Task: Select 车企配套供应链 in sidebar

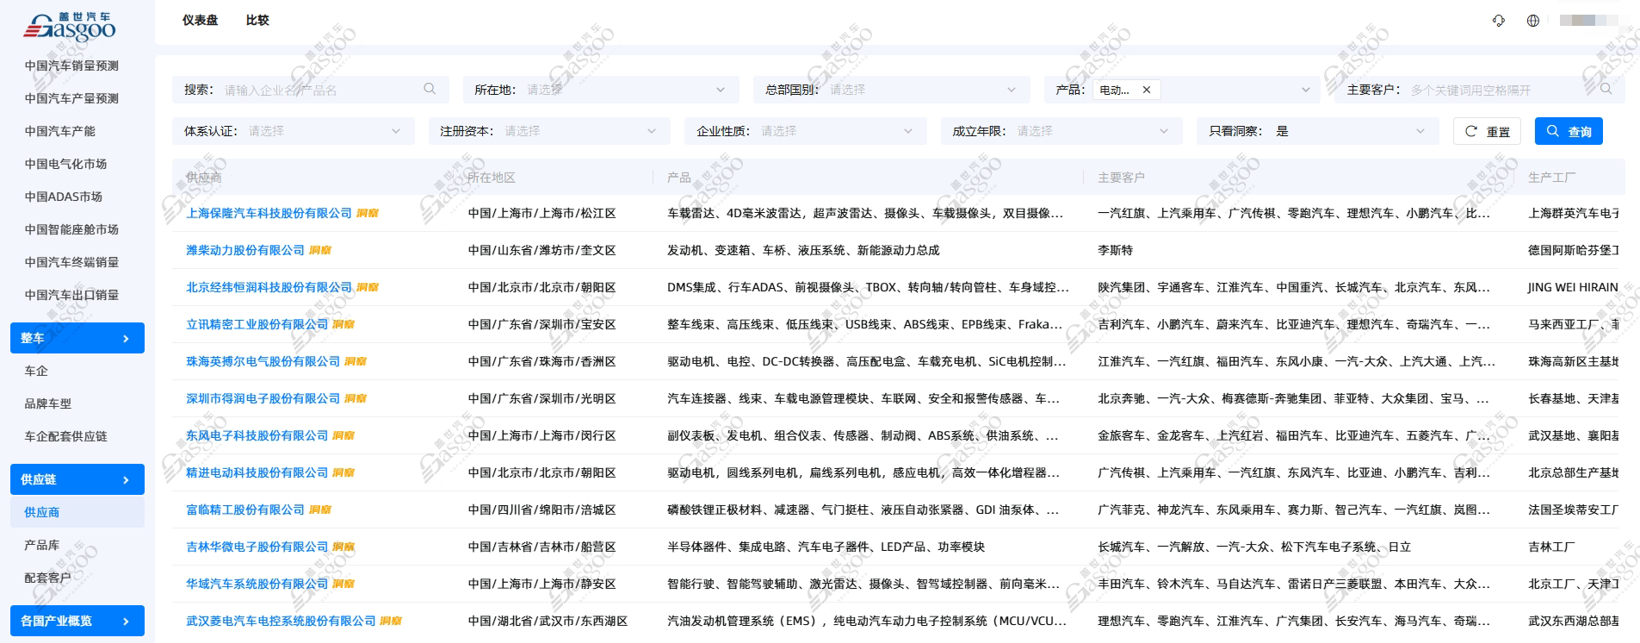Action: [x=66, y=437]
